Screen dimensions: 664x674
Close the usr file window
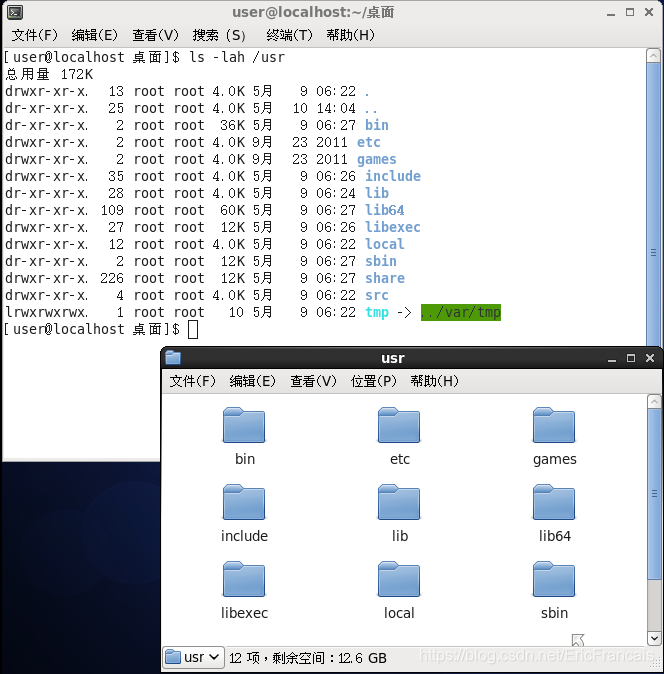click(650, 358)
